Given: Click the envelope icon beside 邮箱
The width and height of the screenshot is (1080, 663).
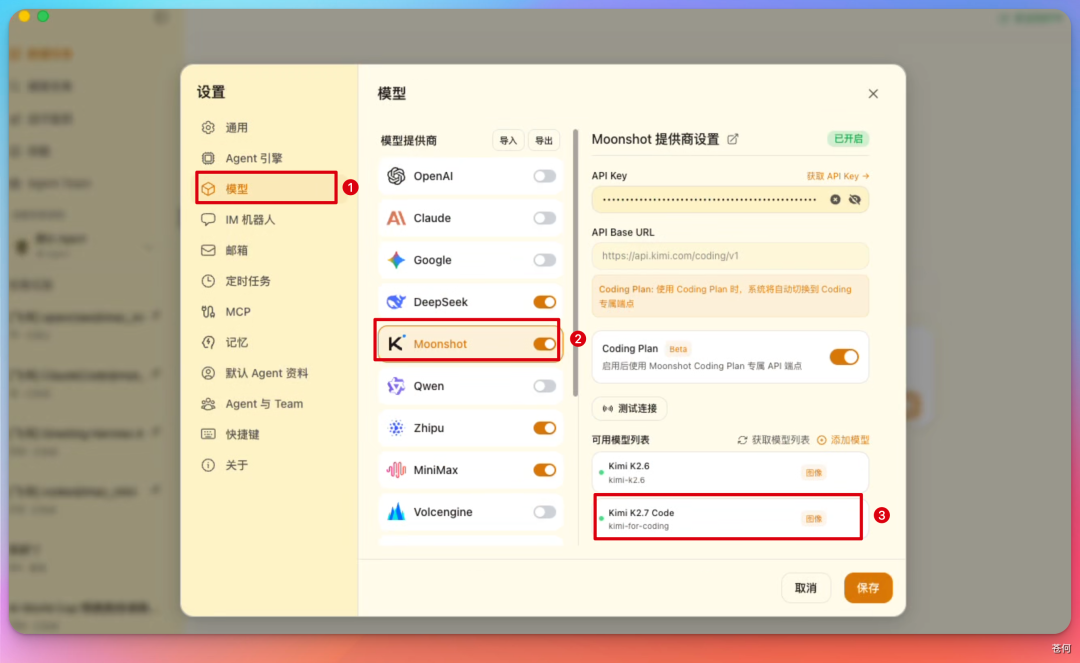Looking at the screenshot, I should [x=208, y=251].
